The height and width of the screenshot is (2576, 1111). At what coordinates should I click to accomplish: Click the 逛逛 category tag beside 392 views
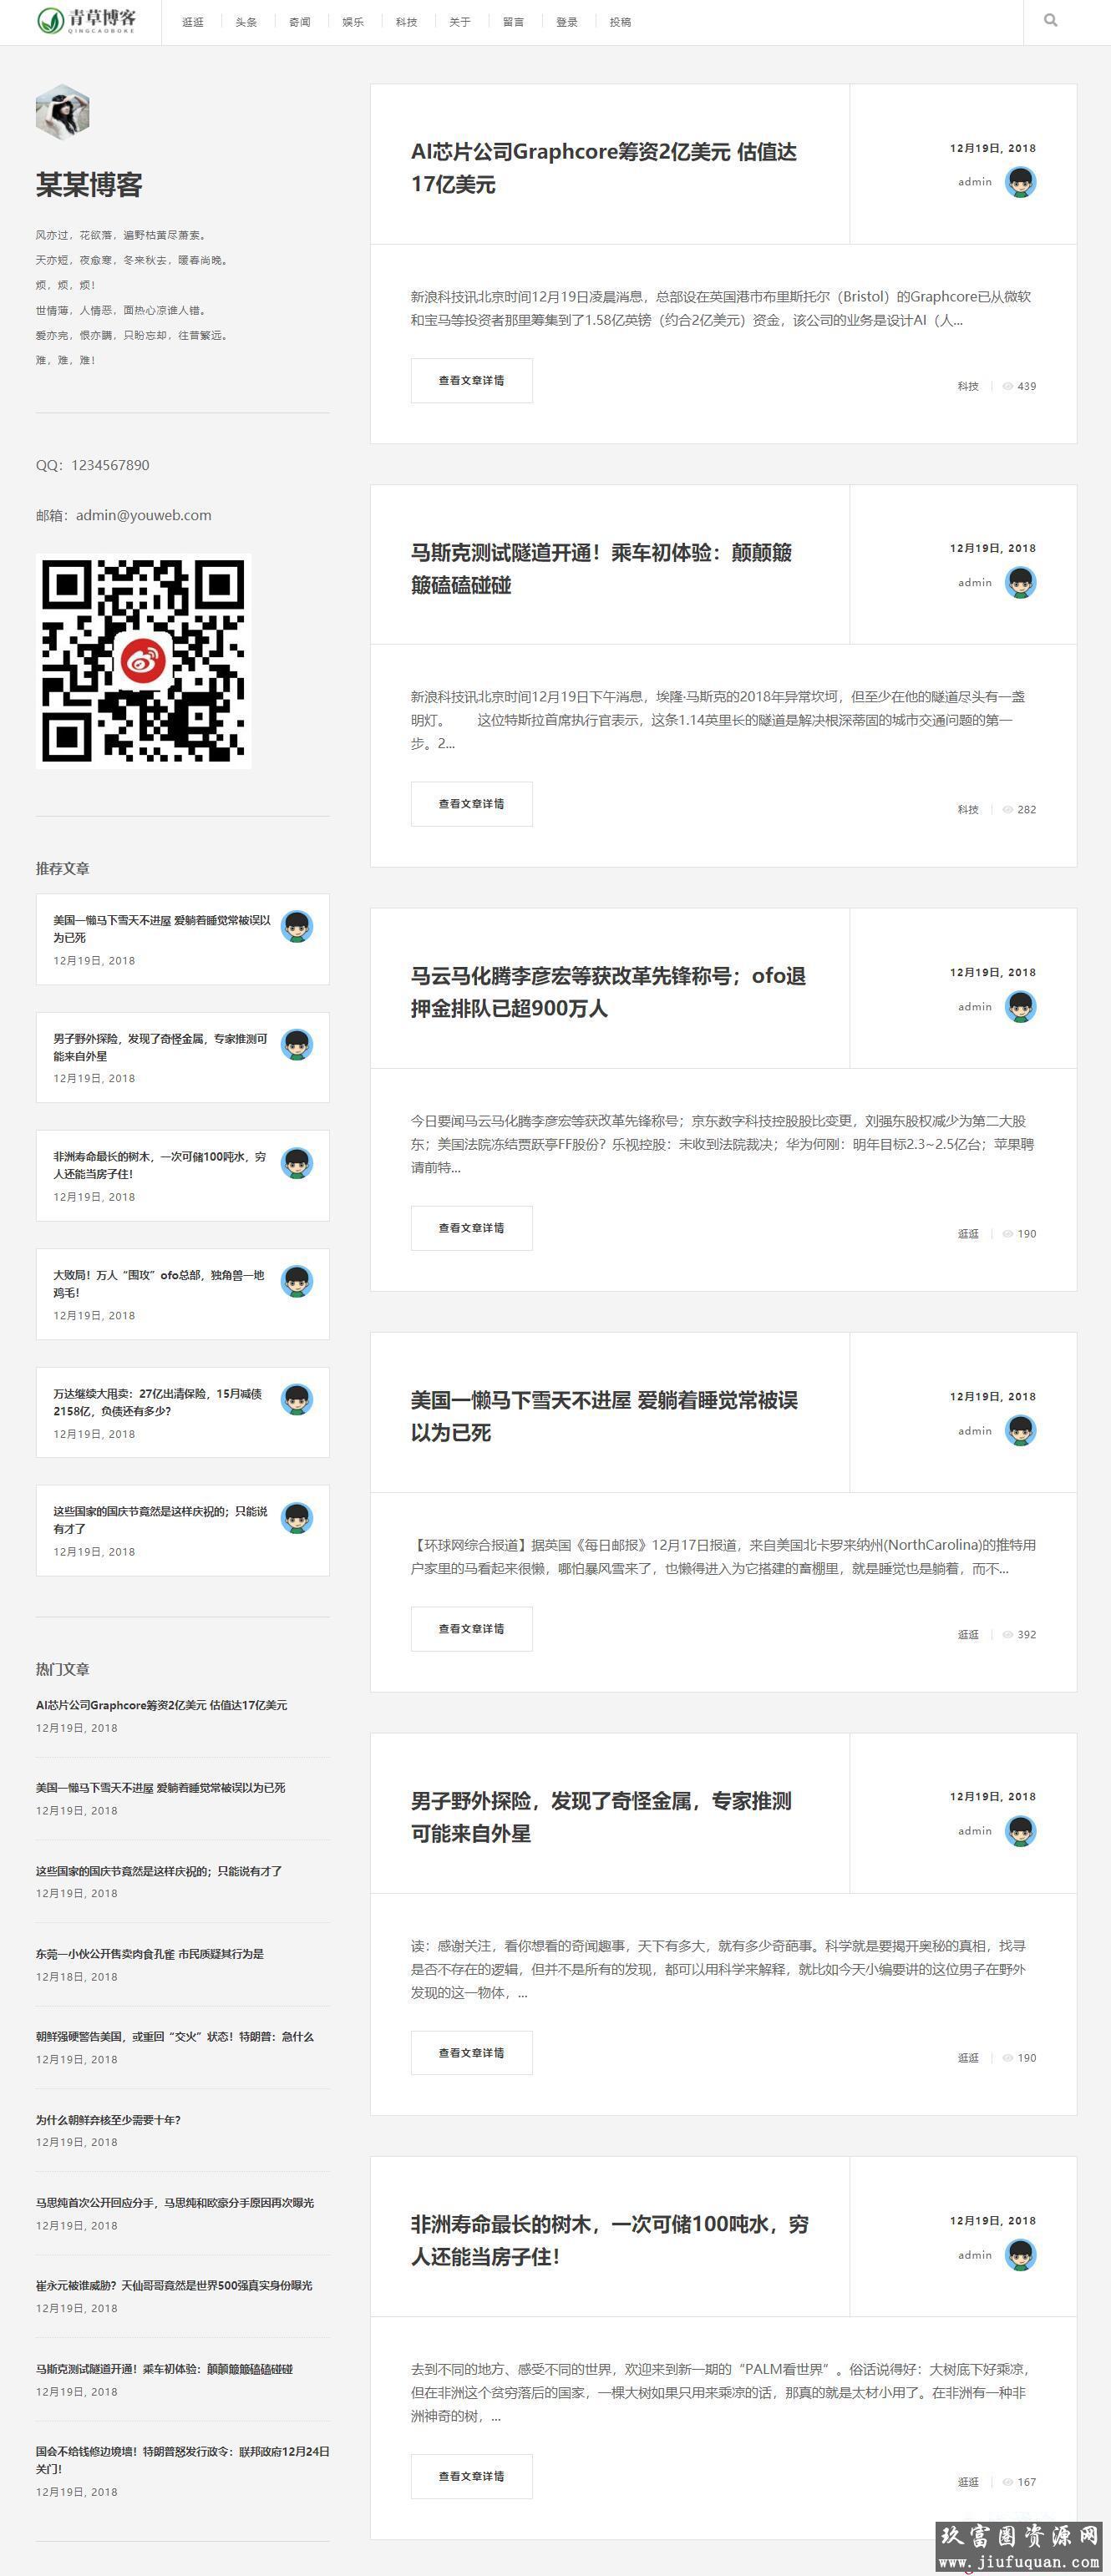coord(968,1635)
